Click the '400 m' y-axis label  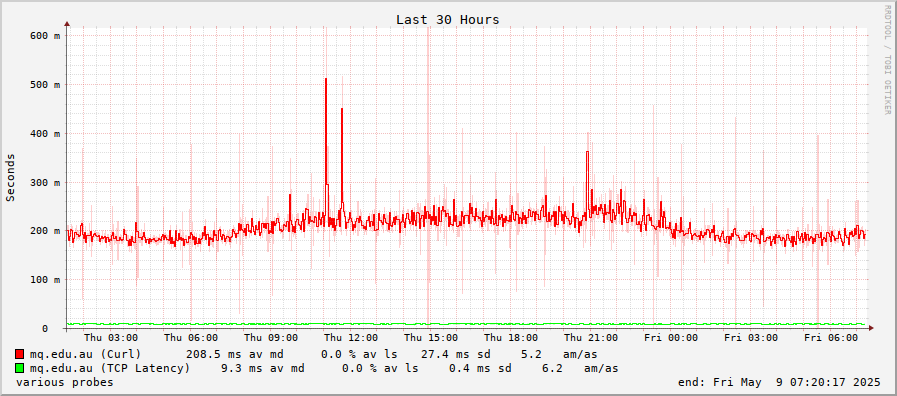click(45, 133)
